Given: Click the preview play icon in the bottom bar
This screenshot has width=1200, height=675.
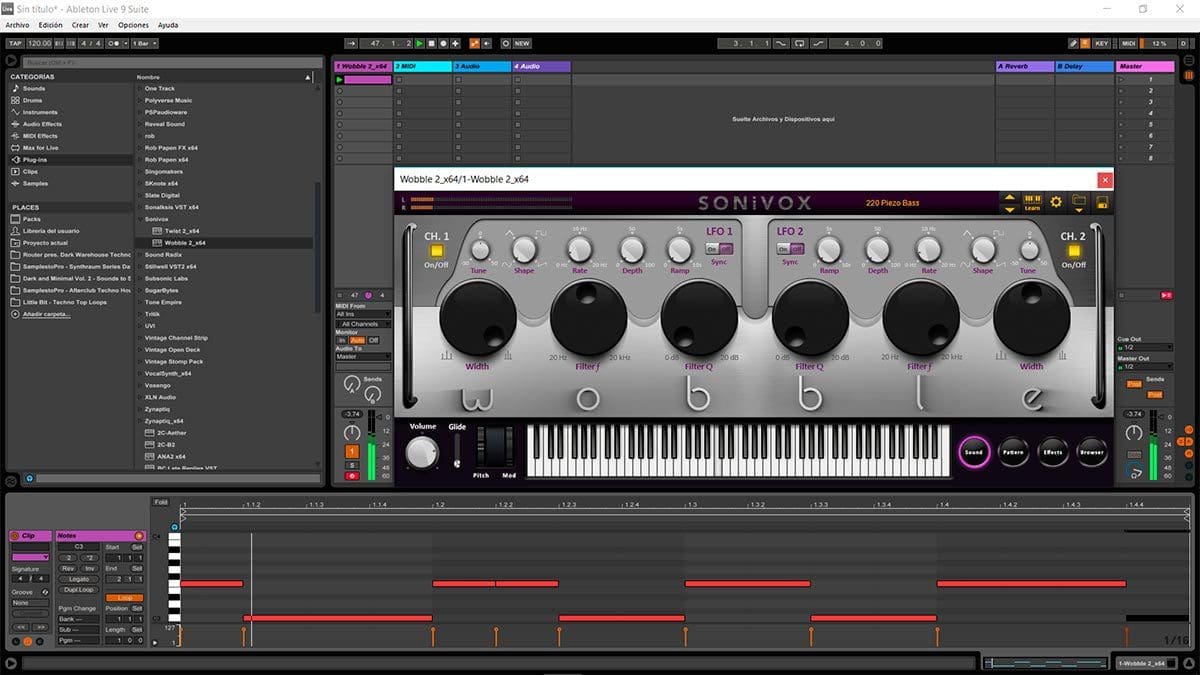Looking at the screenshot, I should tap(11, 663).
